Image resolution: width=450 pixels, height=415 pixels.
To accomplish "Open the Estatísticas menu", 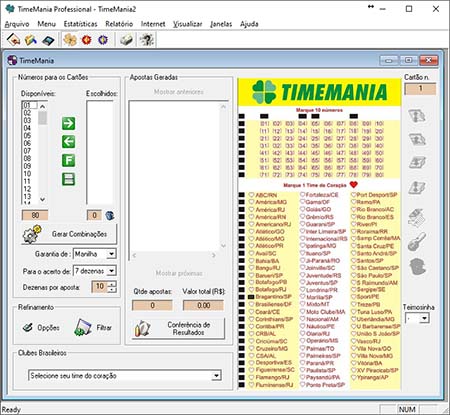I will pyautogui.click(x=80, y=24).
